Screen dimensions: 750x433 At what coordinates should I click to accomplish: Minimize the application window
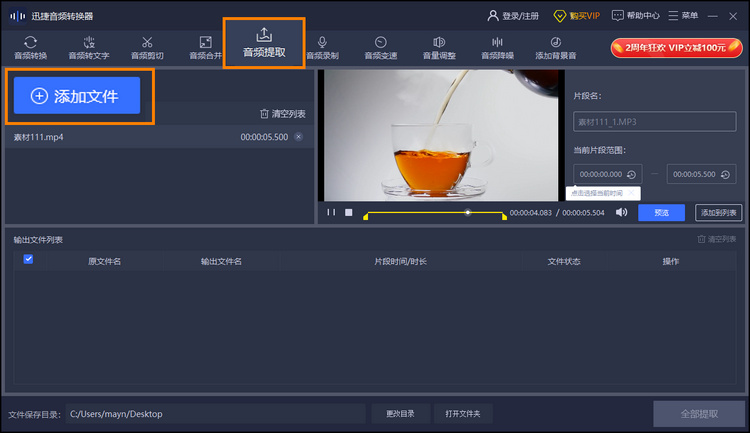pos(713,16)
